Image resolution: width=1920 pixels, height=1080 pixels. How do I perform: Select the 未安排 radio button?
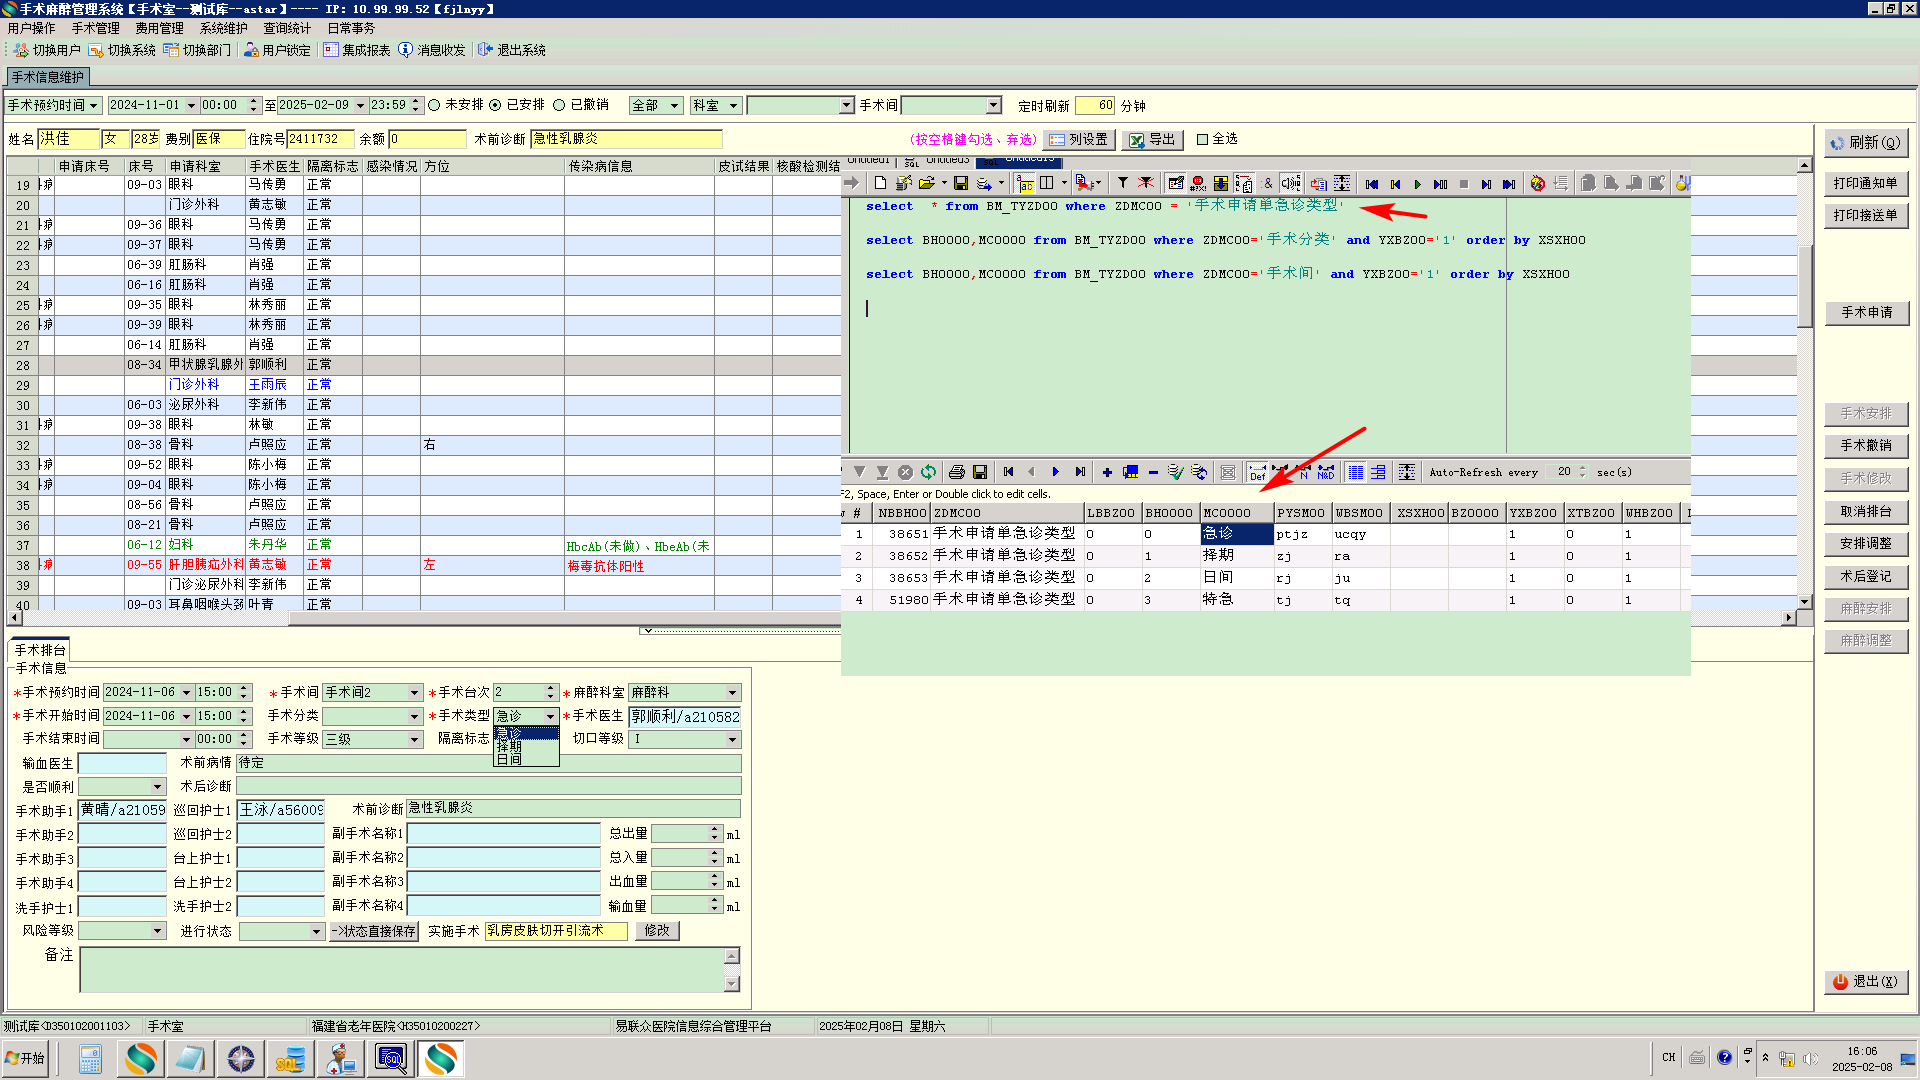[x=434, y=105]
